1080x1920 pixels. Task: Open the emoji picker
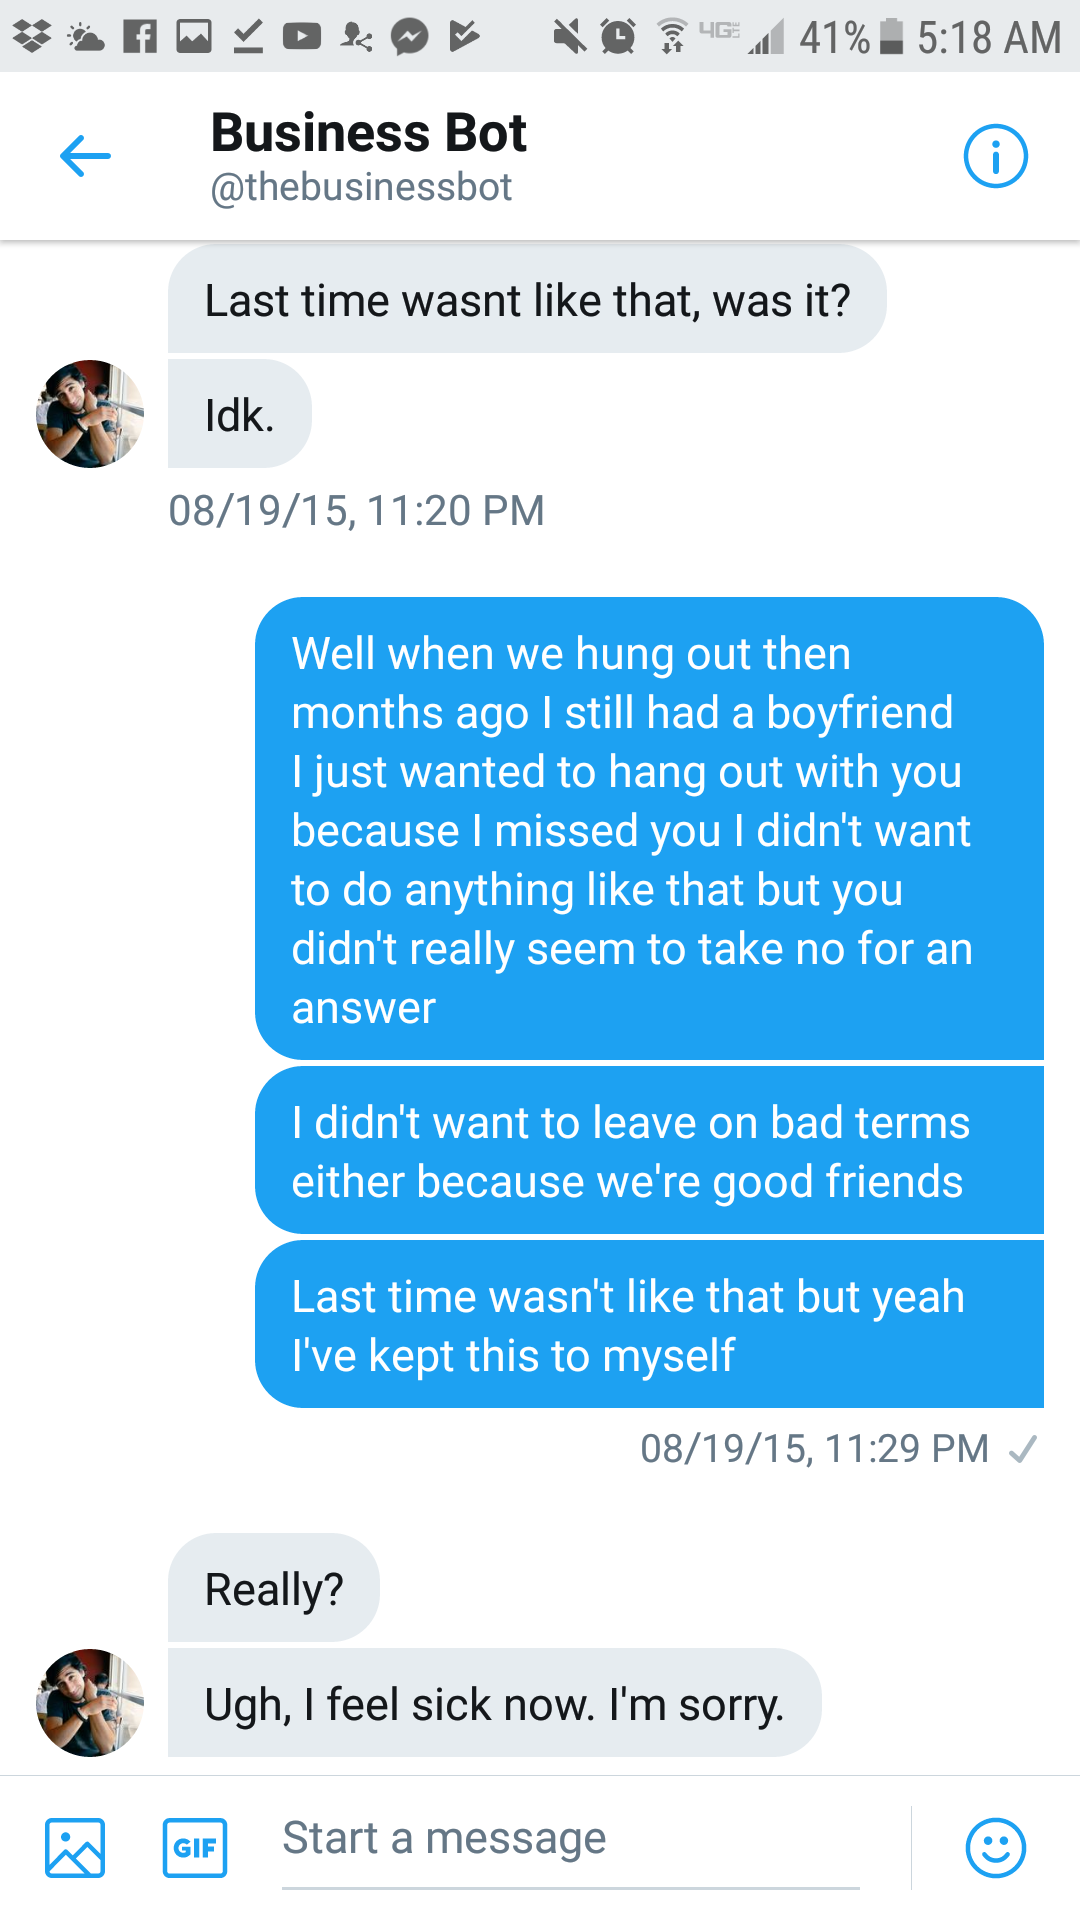tap(995, 1847)
